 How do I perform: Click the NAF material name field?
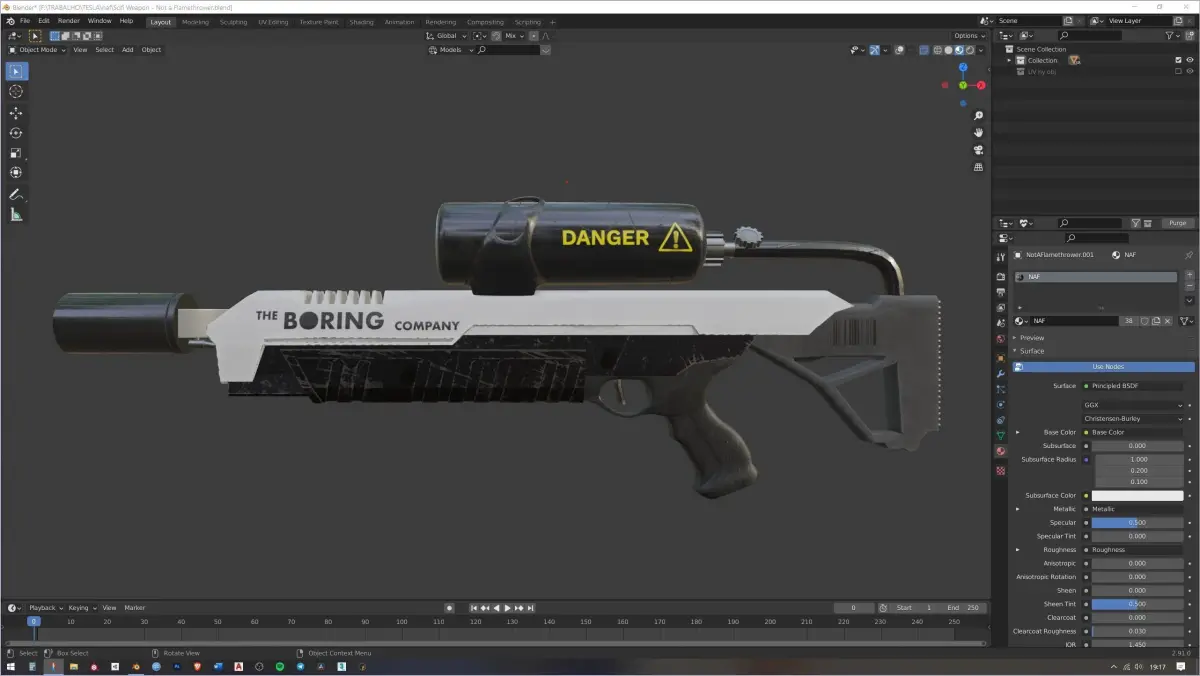(x=1074, y=321)
